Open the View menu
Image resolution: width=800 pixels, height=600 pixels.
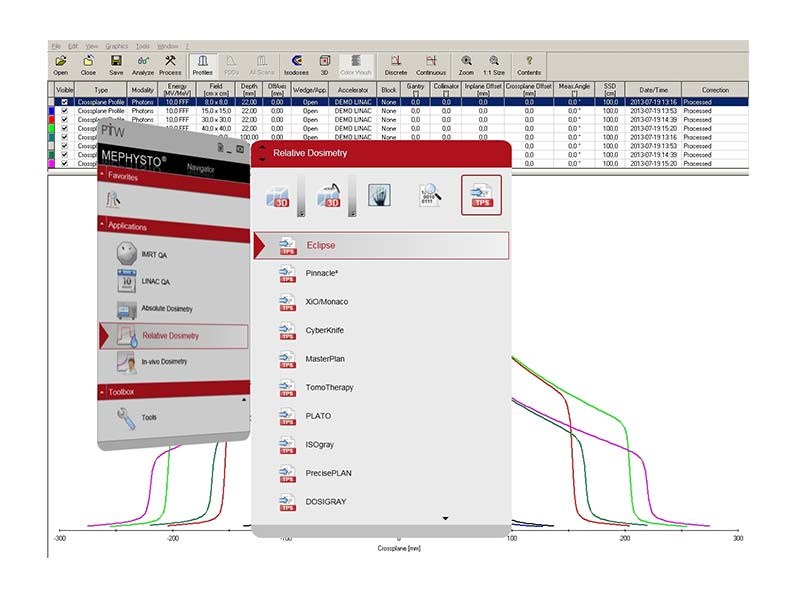coord(92,46)
